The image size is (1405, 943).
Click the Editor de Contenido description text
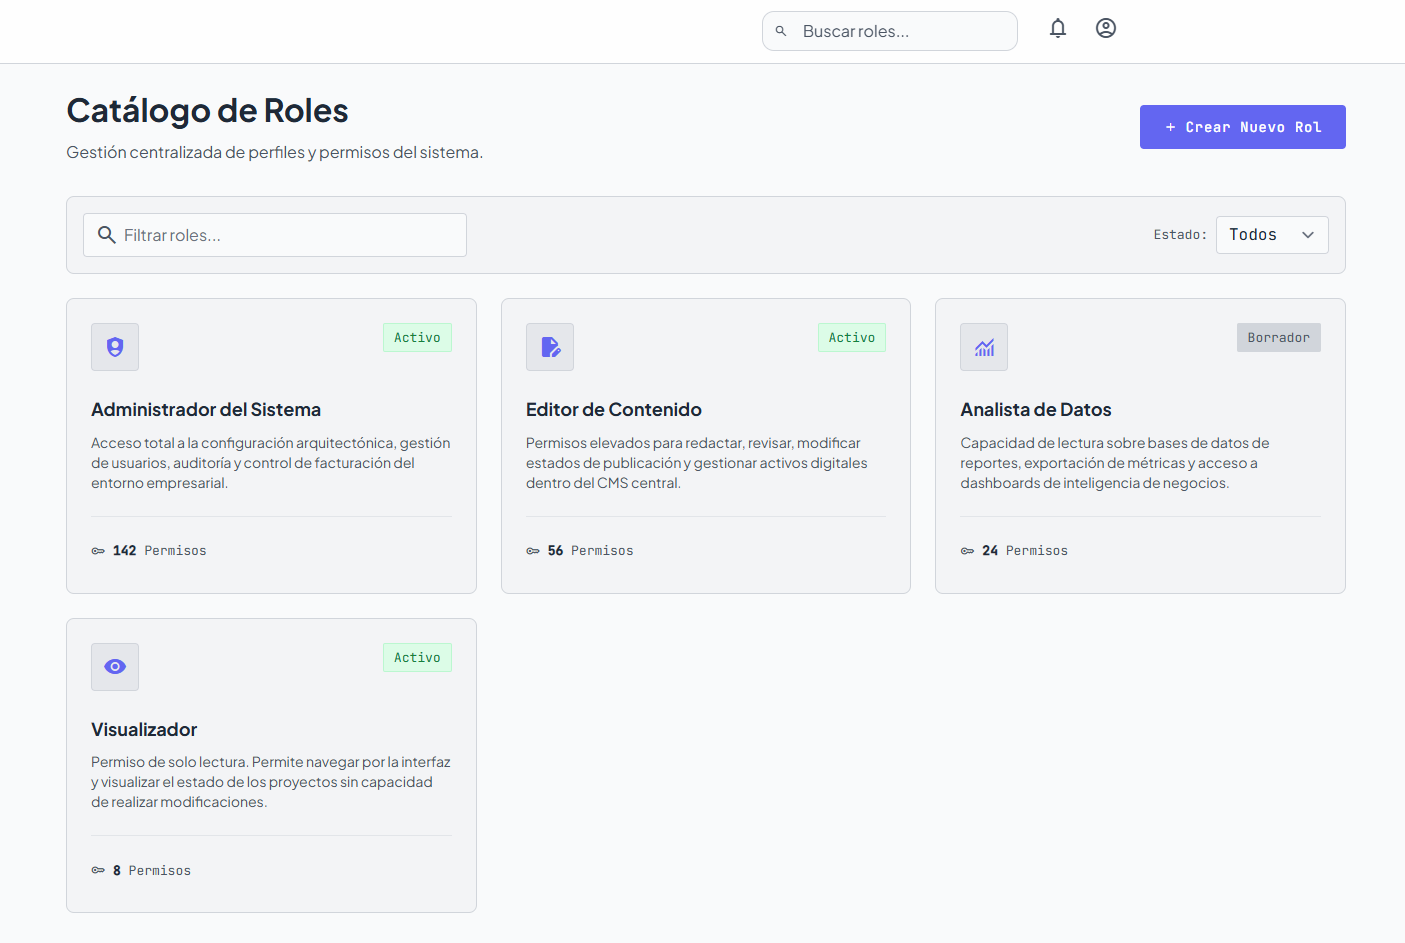click(697, 463)
